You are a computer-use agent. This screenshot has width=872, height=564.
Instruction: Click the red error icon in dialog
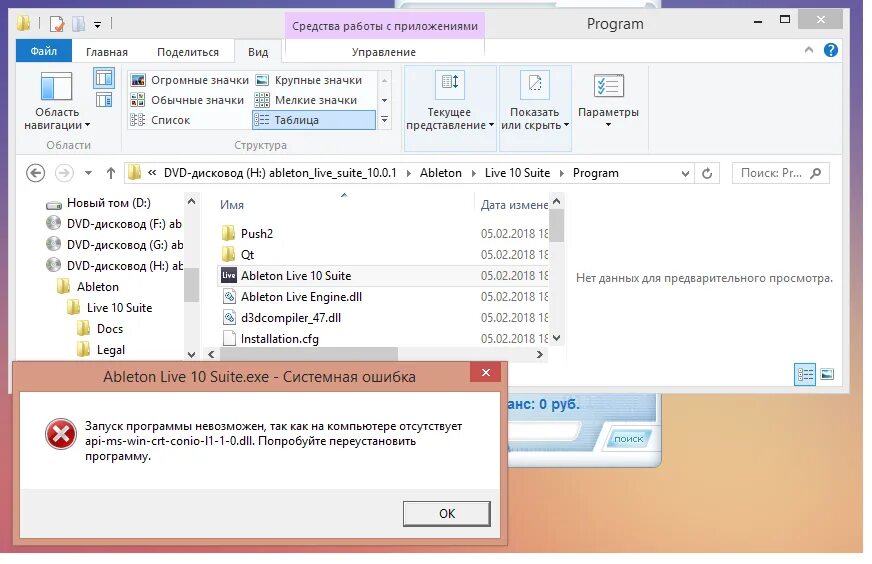click(x=61, y=434)
